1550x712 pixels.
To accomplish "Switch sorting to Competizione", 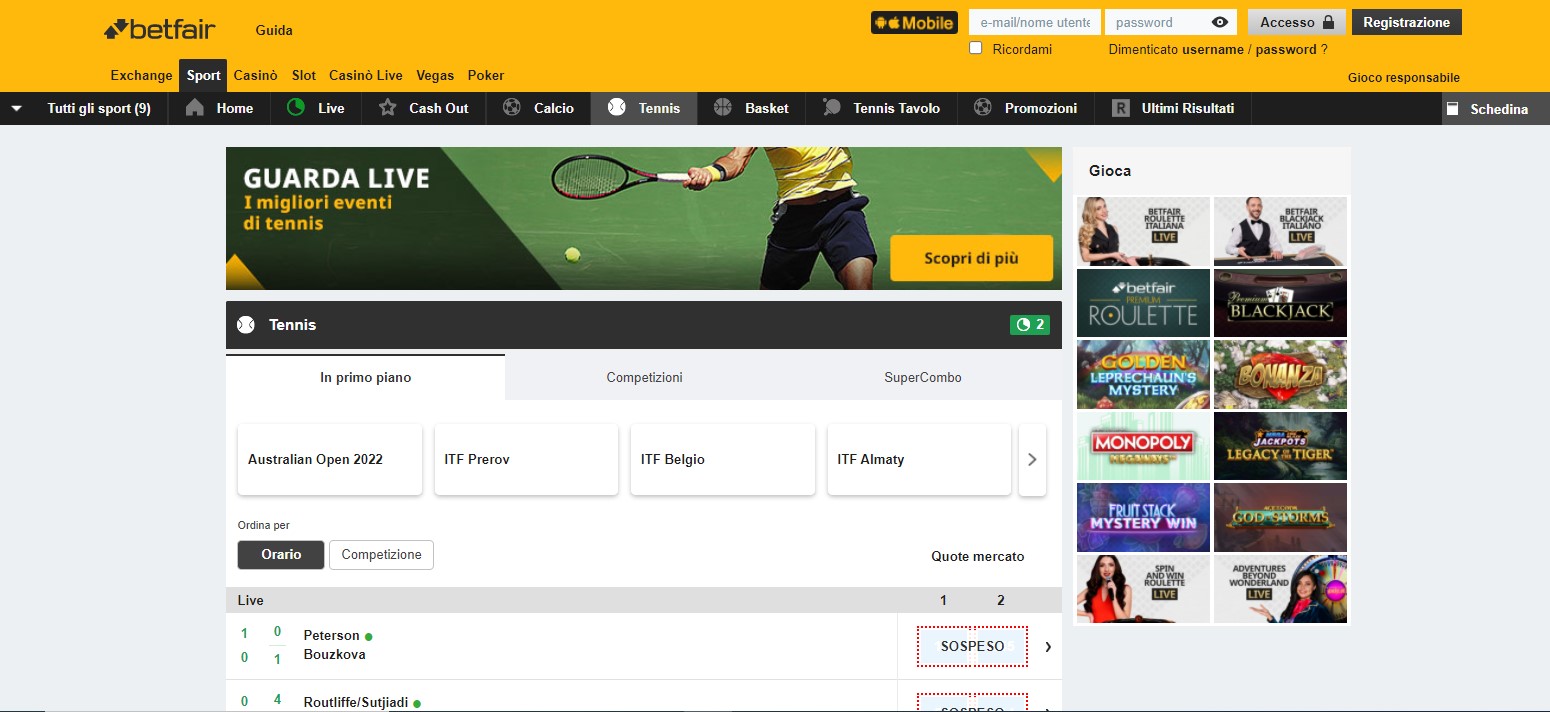I will 381,554.
